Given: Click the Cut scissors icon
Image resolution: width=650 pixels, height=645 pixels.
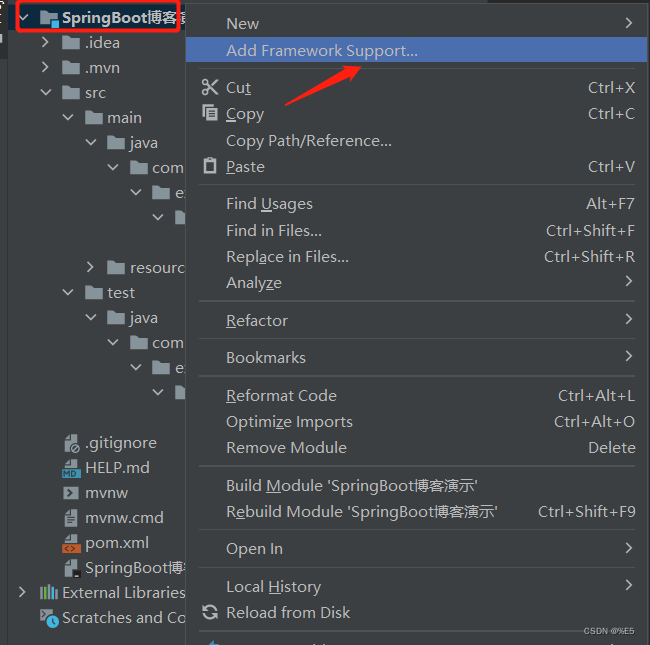Looking at the screenshot, I should [210, 87].
